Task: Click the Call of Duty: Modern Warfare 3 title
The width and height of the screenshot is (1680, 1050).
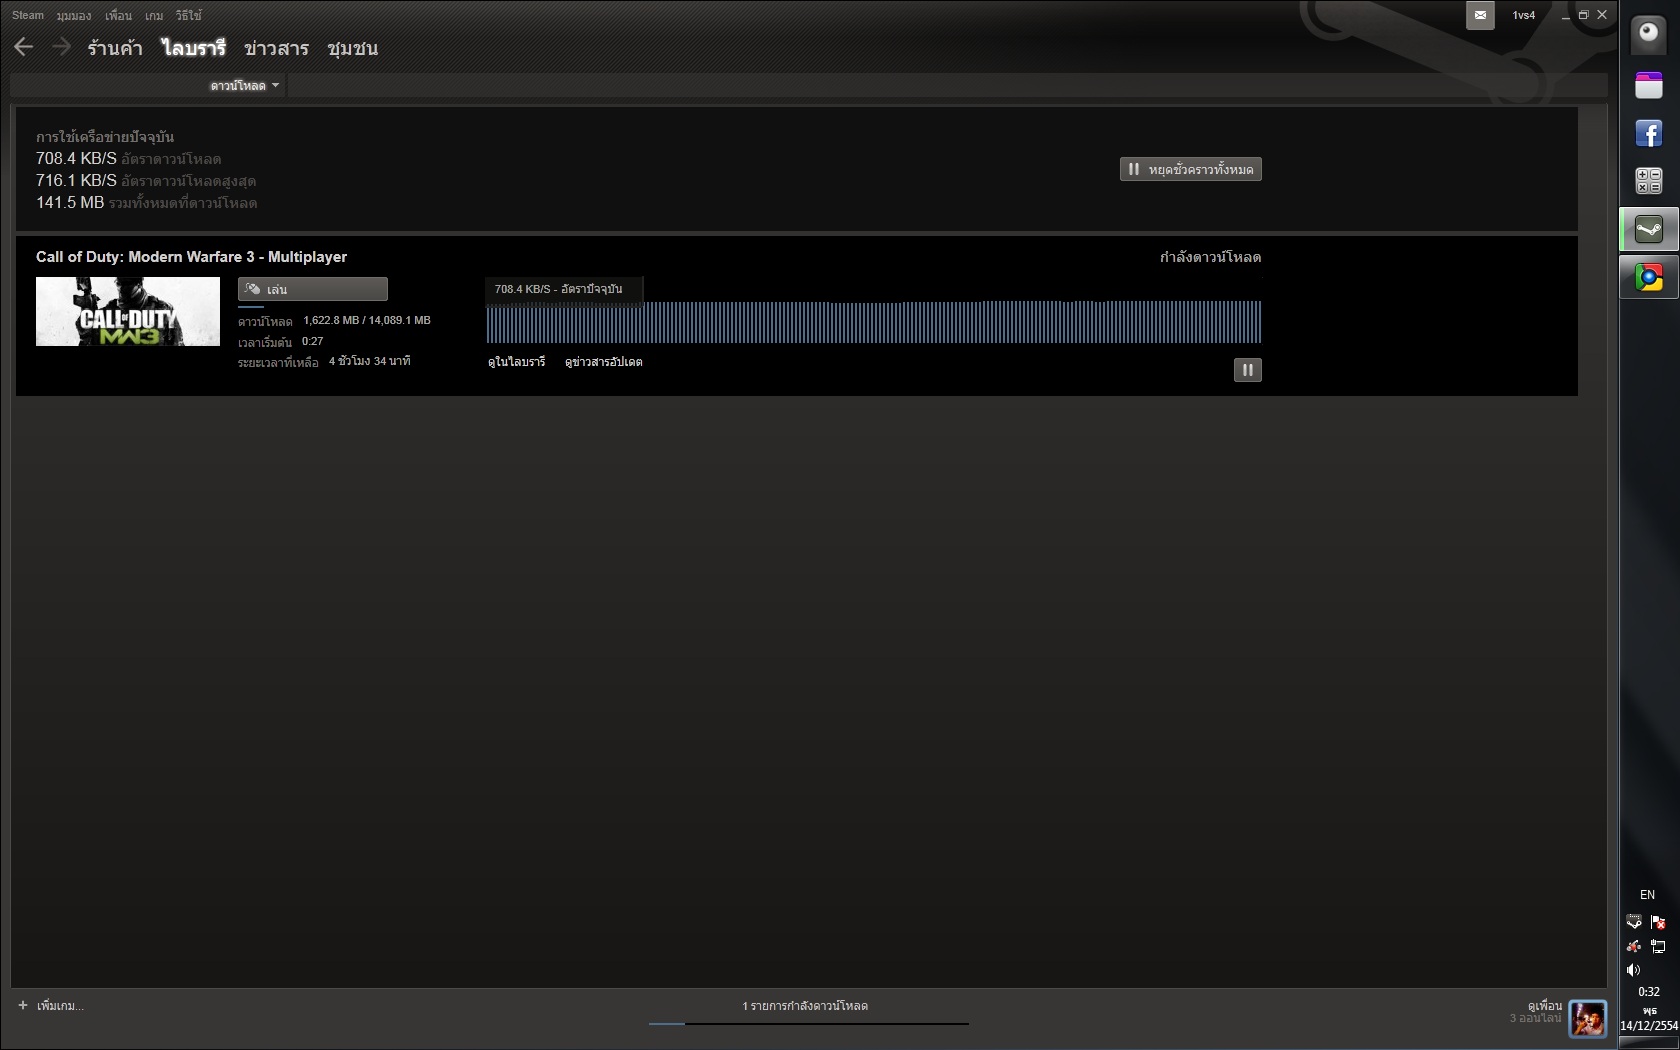Action: coord(191,257)
